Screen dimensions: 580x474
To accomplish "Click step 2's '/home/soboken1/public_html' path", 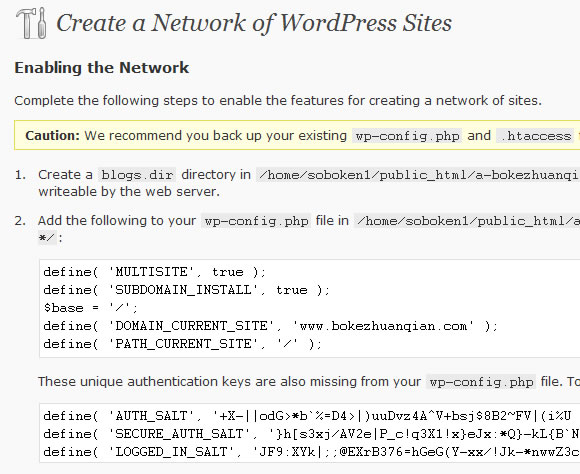I will pos(467,221).
